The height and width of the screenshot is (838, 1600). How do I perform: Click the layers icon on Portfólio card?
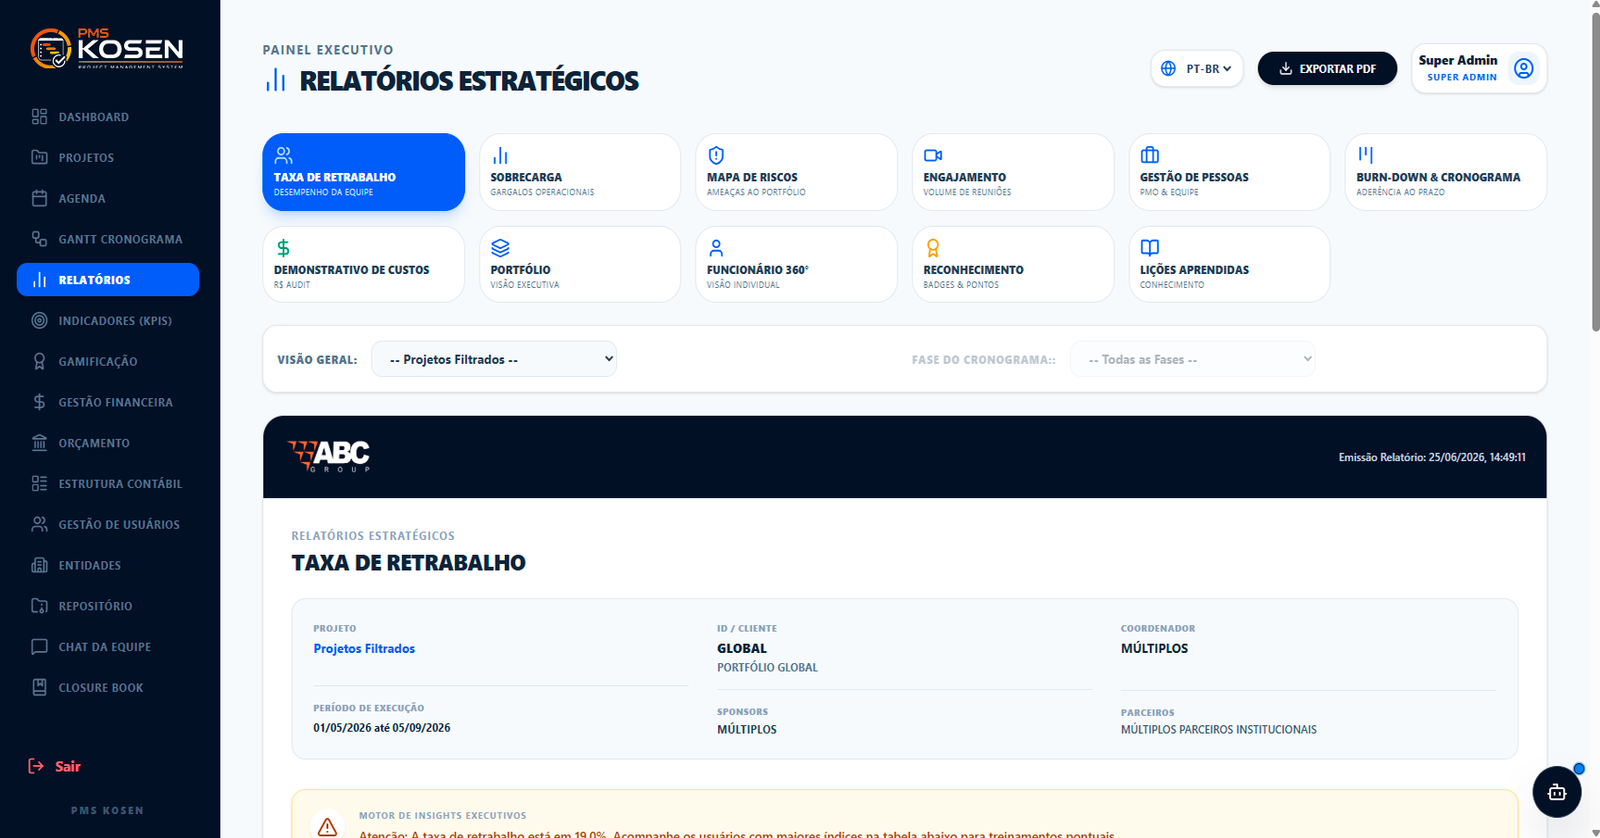[500, 248]
